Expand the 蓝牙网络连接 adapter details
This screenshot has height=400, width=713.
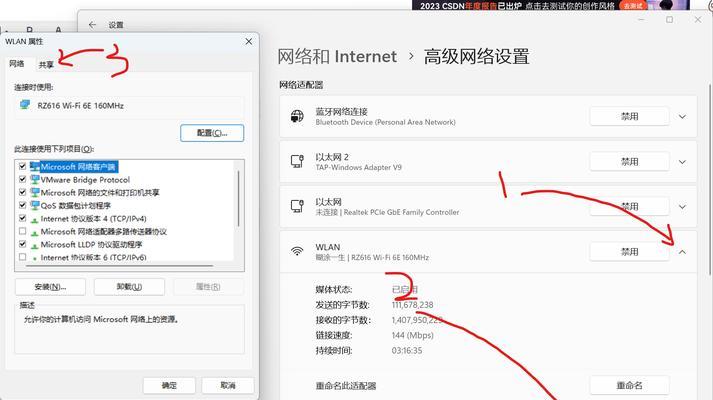(683, 117)
